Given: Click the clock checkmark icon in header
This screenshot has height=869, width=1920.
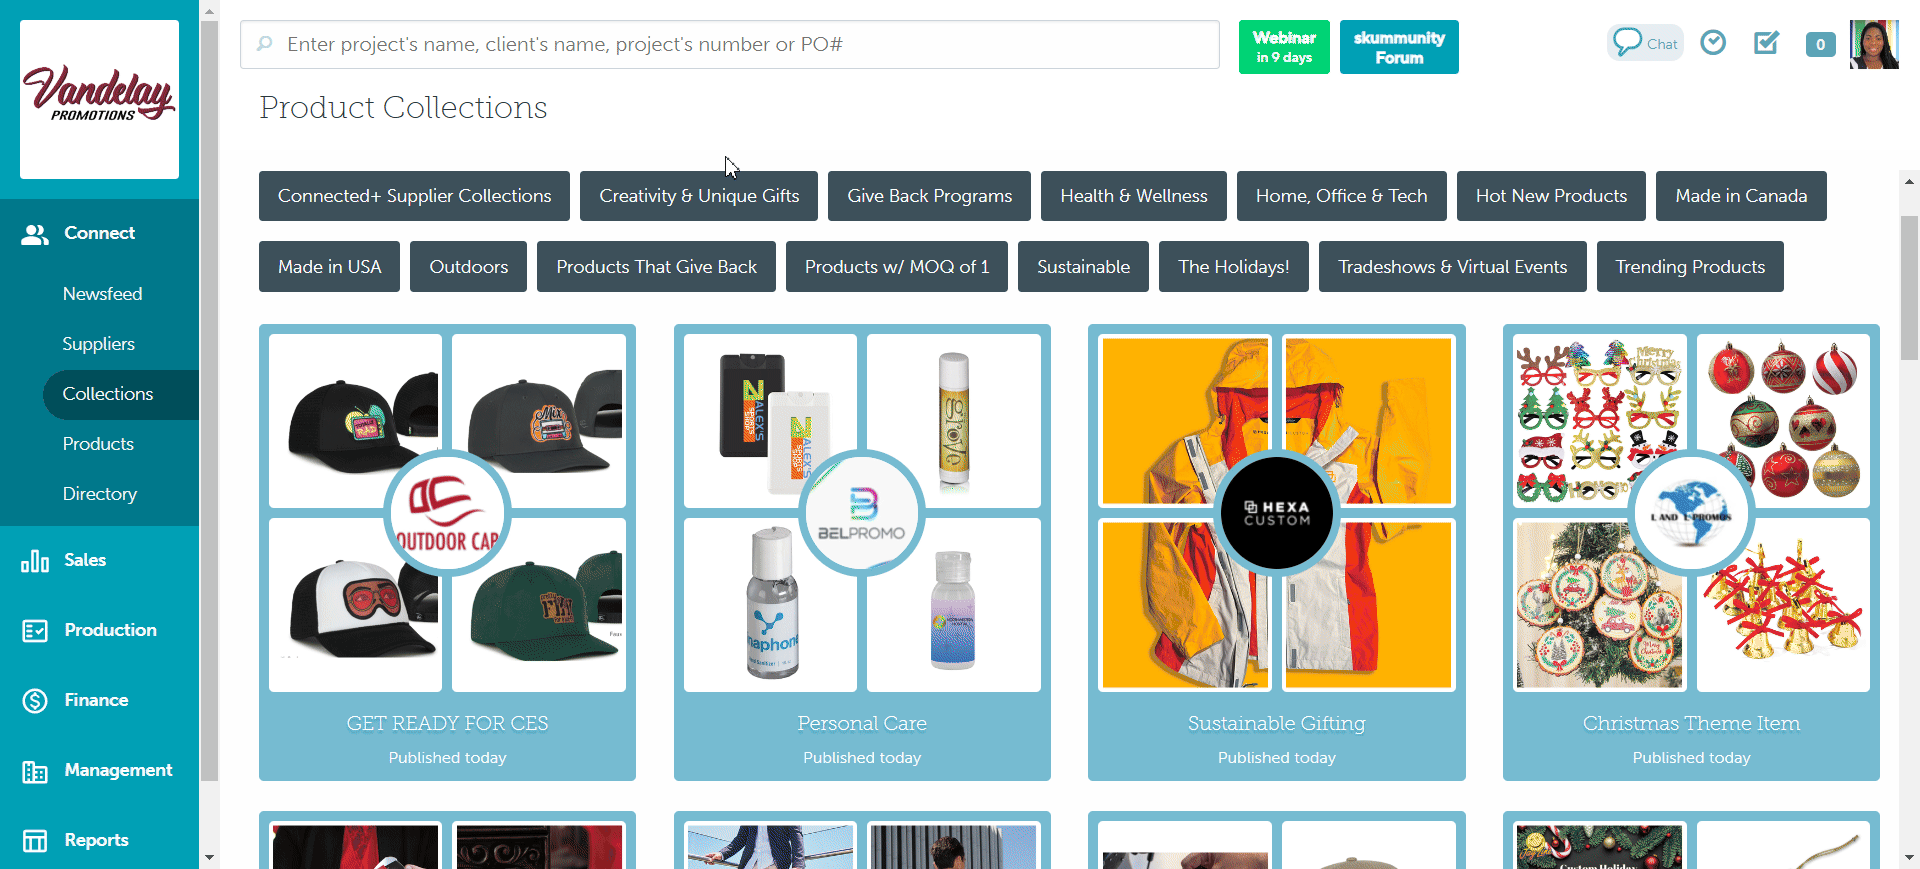Looking at the screenshot, I should coord(1713,43).
